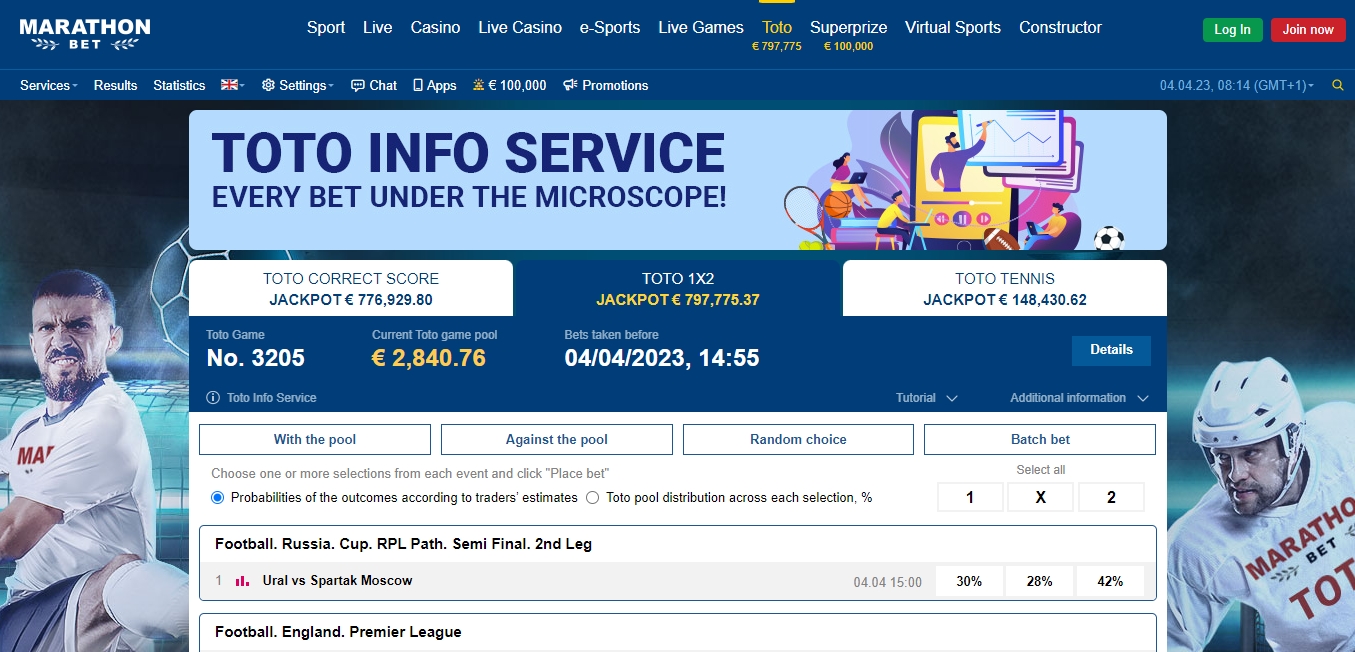
Task: Switch to the Toto 1X2 tab
Action: coord(678,288)
